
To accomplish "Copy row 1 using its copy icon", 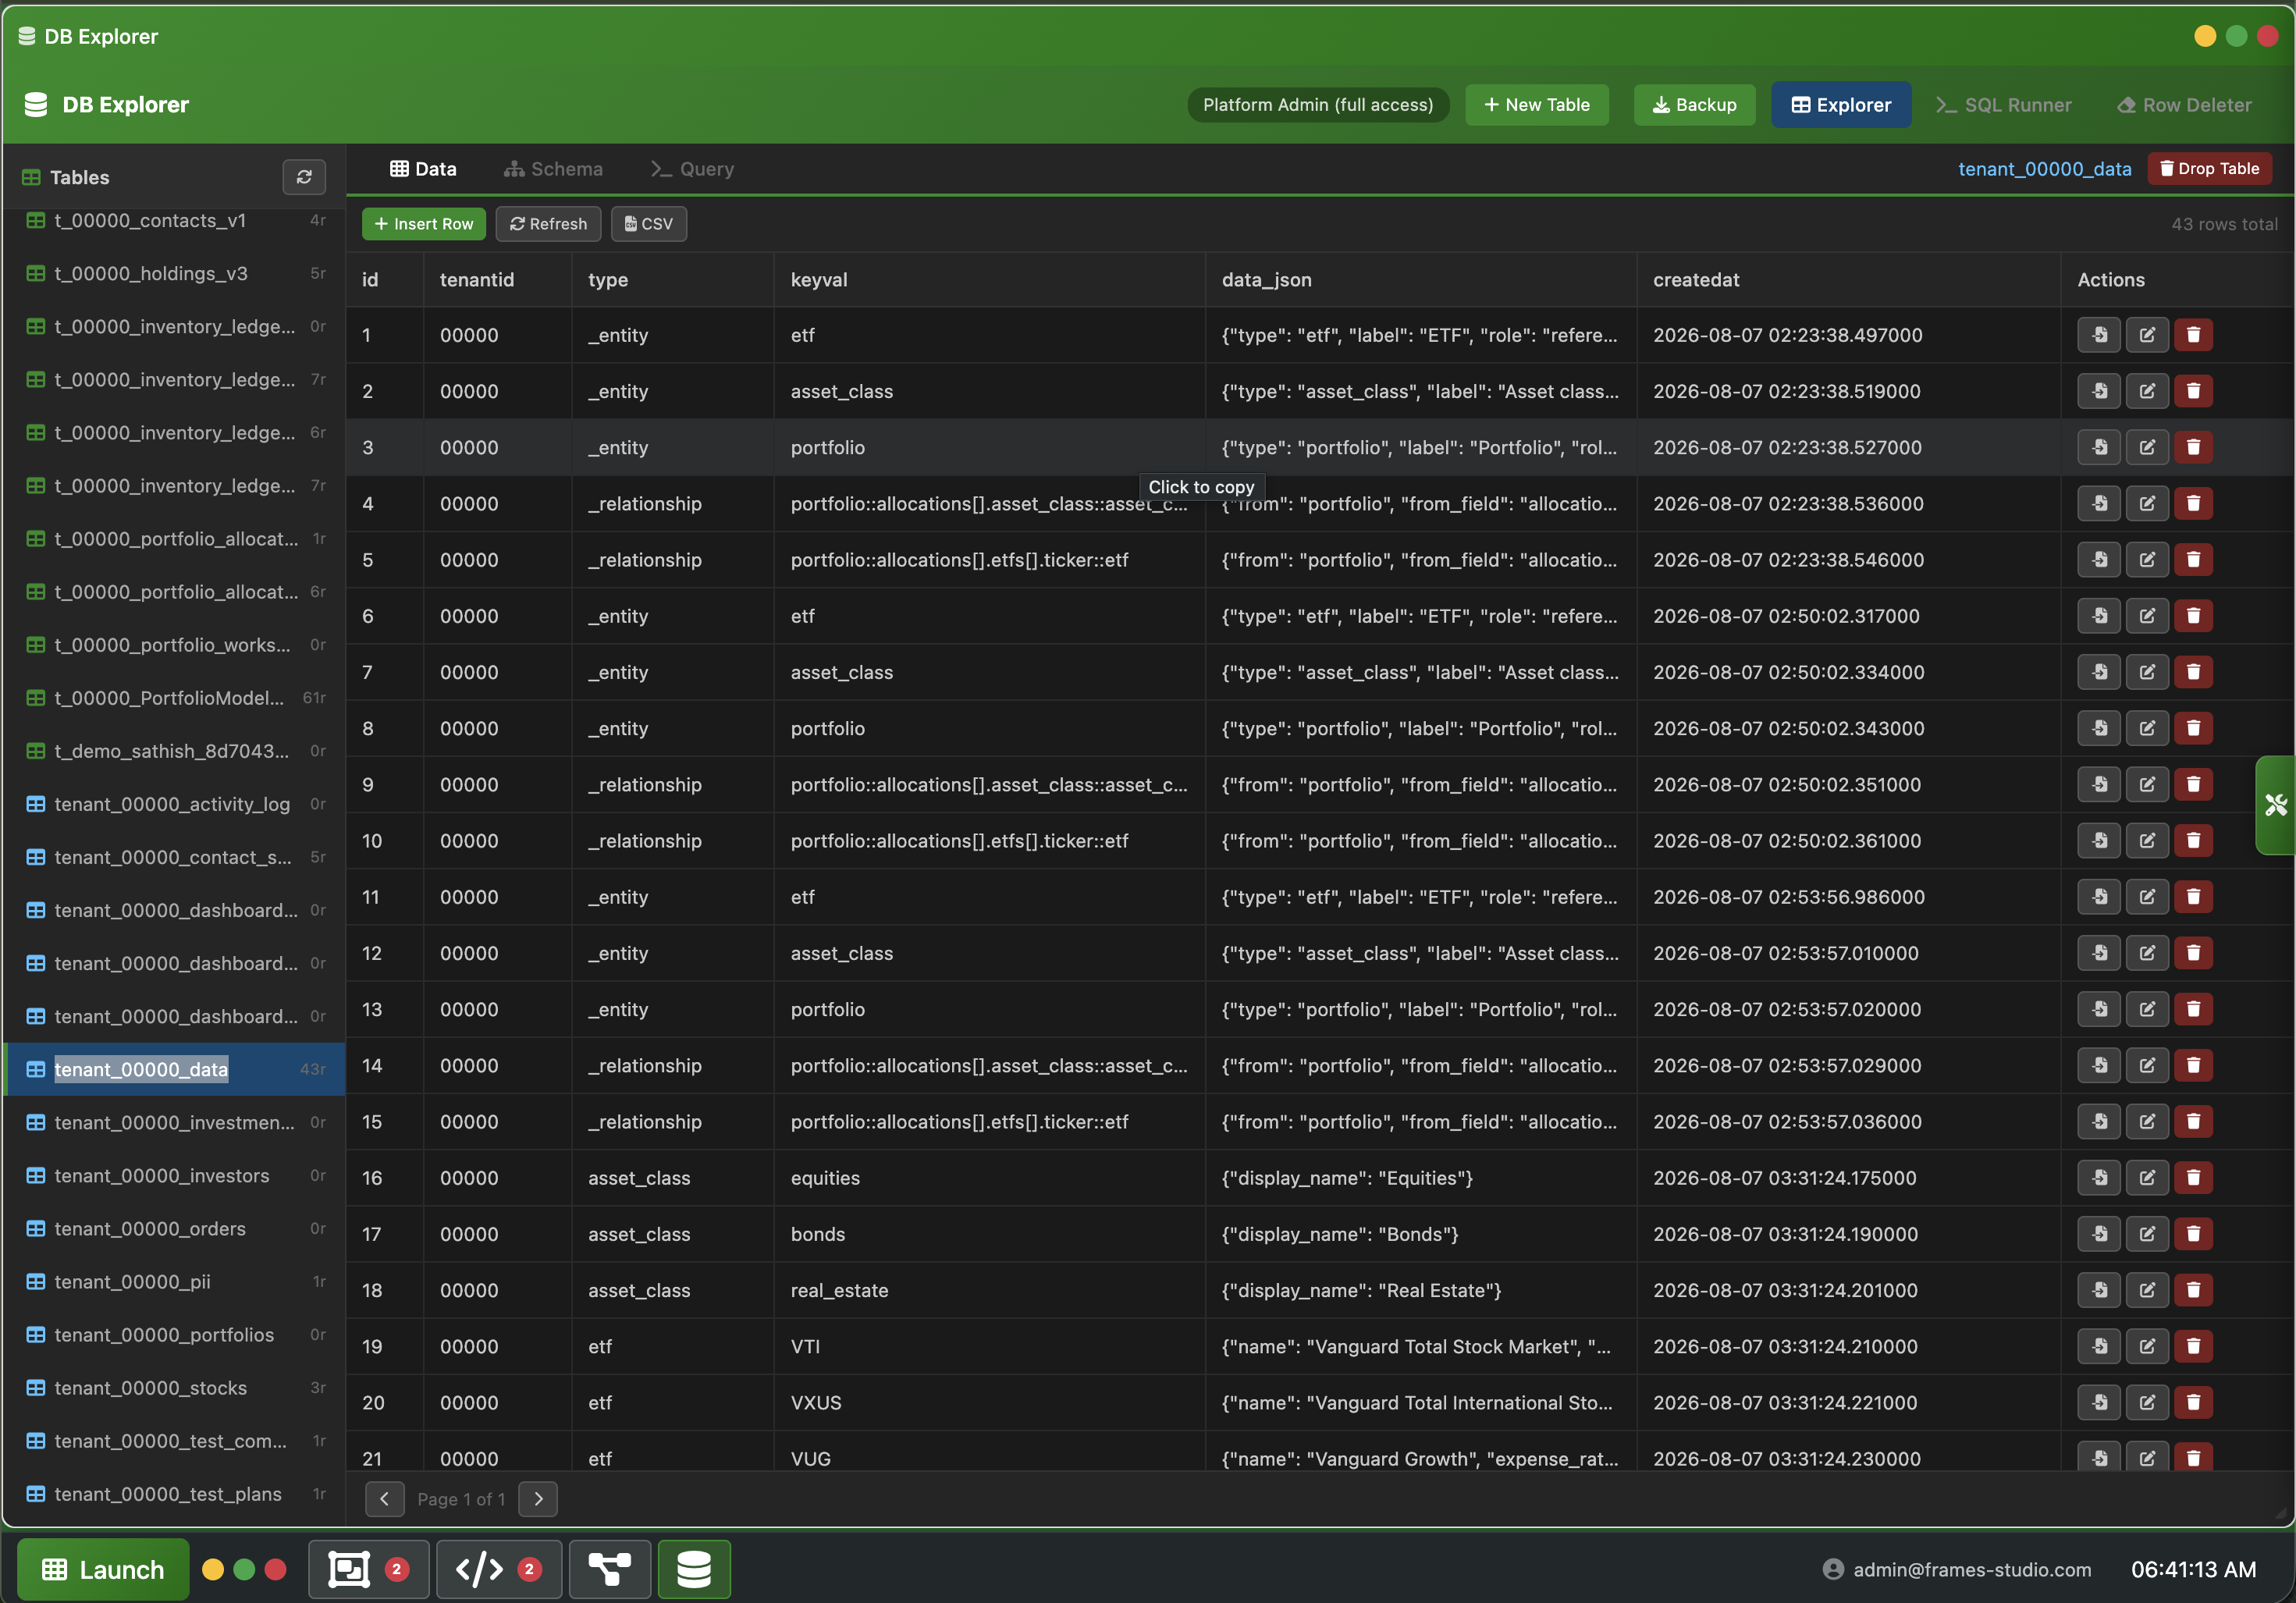I will [x=2099, y=335].
